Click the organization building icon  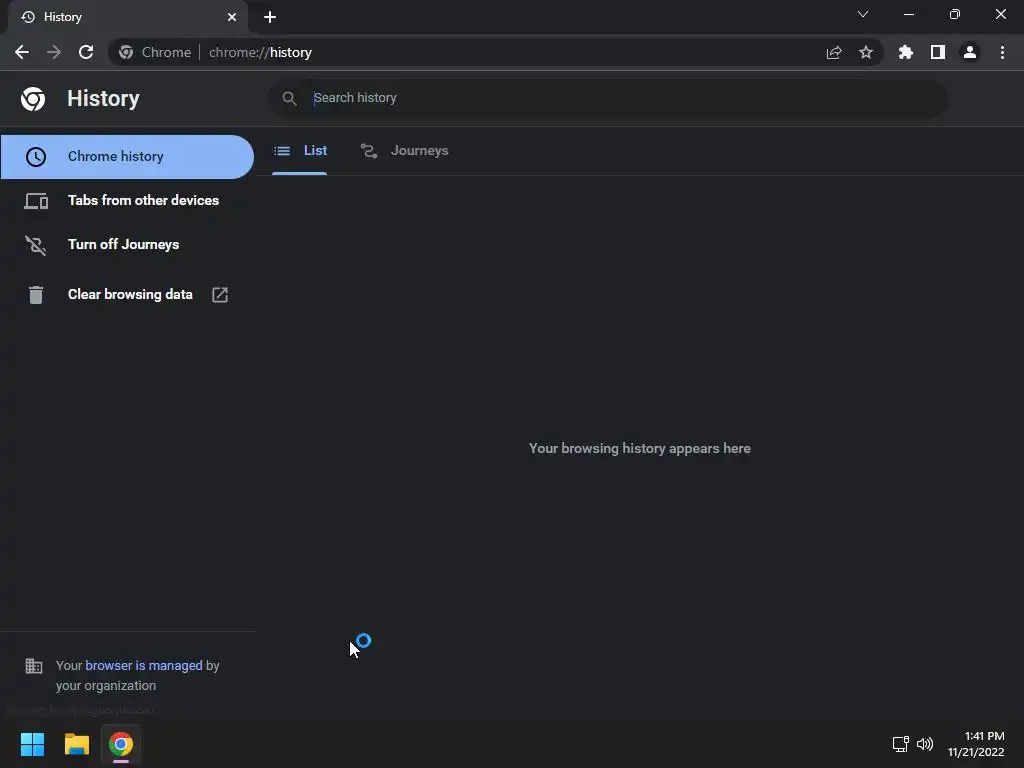(34, 665)
